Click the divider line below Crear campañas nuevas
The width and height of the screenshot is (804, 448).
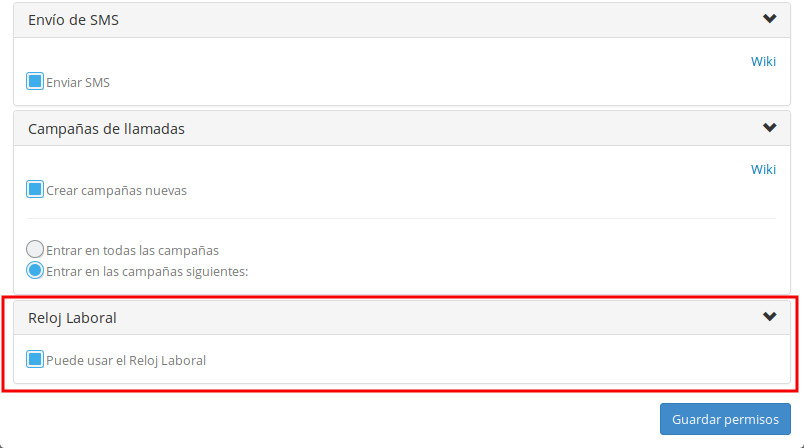[402, 218]
